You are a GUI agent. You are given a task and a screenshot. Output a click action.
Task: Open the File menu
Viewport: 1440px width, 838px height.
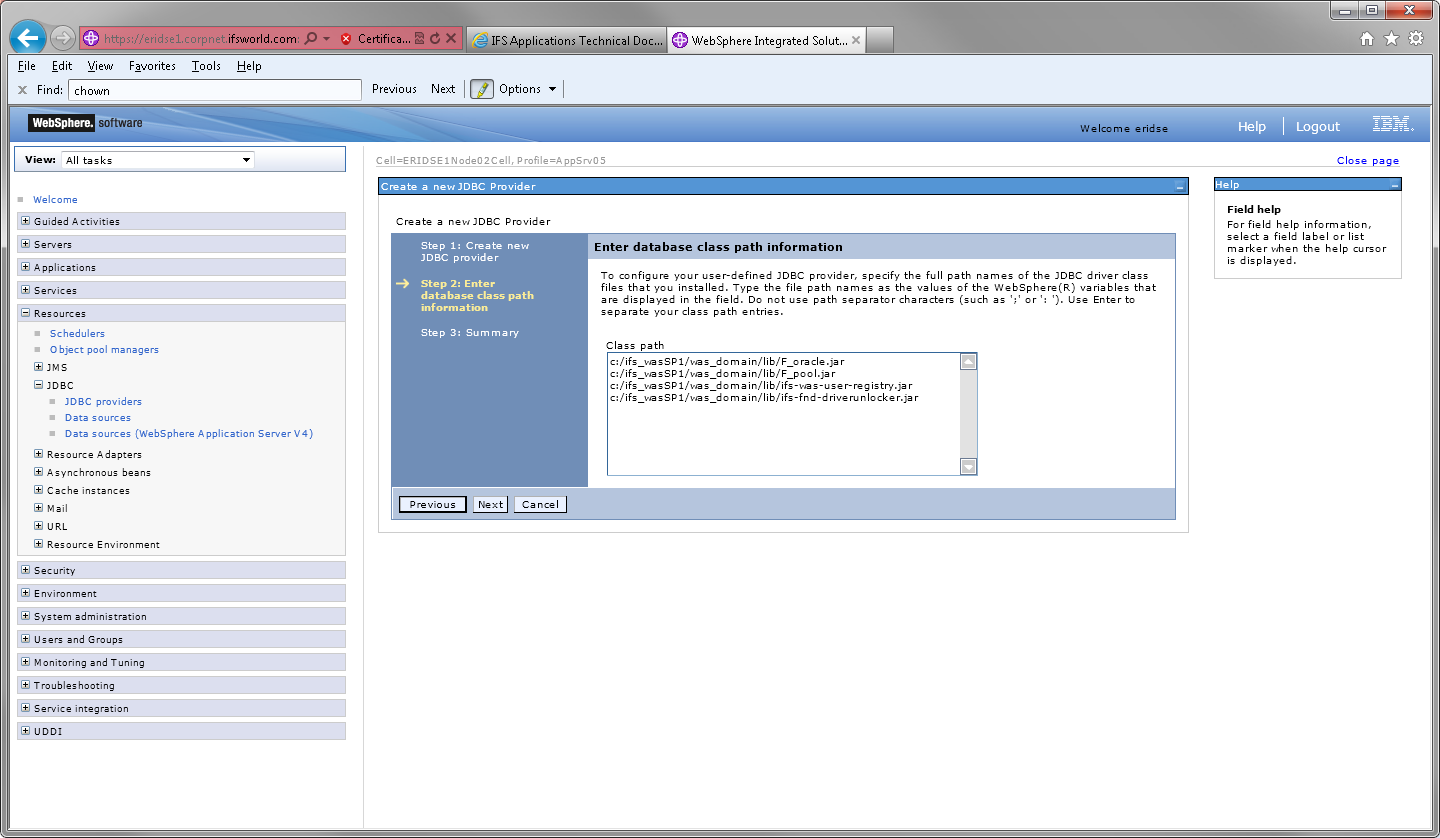click(x=27, y=66)
